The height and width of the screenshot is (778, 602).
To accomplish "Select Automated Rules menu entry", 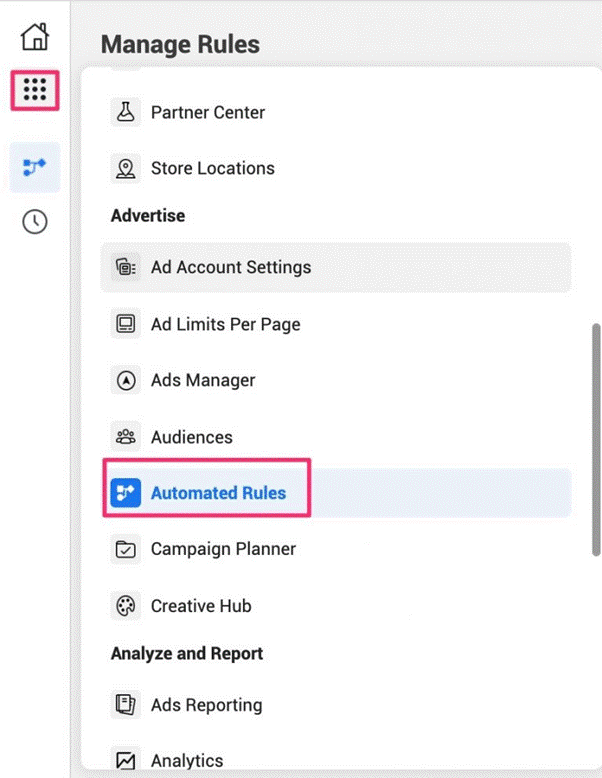I will [x=218, y=492].
